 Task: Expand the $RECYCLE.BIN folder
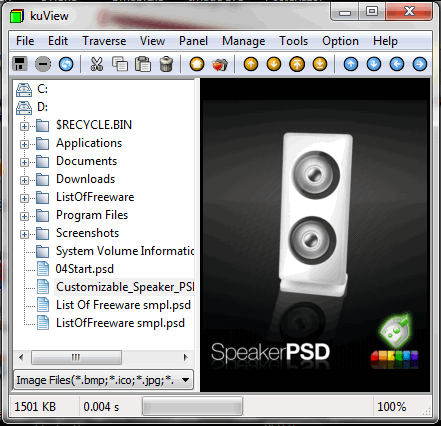coord(24,126)
